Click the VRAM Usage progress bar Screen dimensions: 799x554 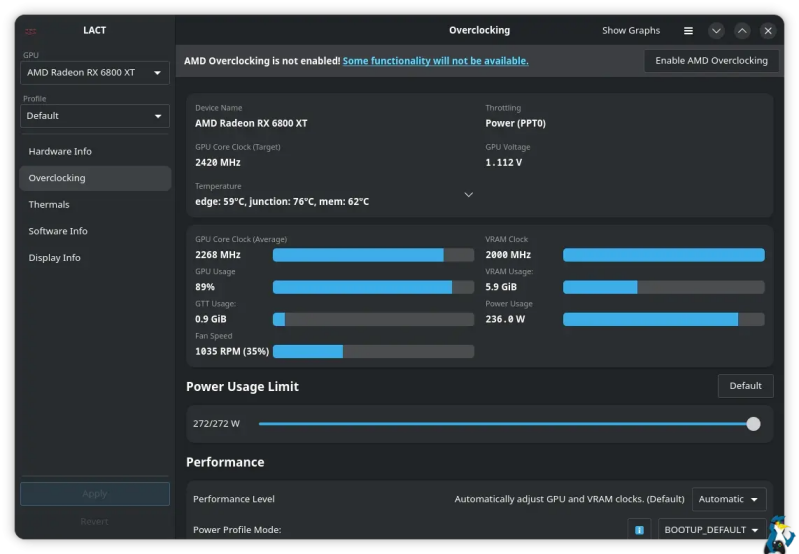point(663,287)
